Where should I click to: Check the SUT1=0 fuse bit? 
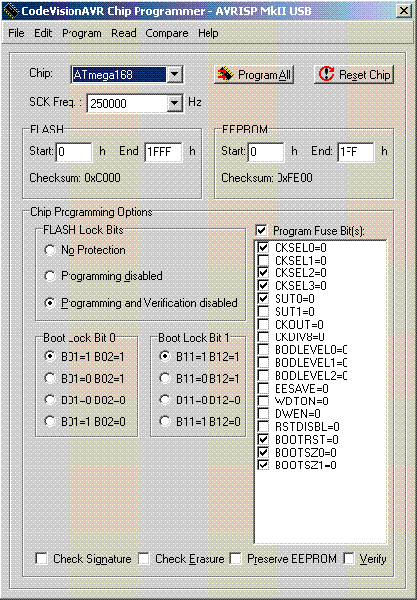263,311
